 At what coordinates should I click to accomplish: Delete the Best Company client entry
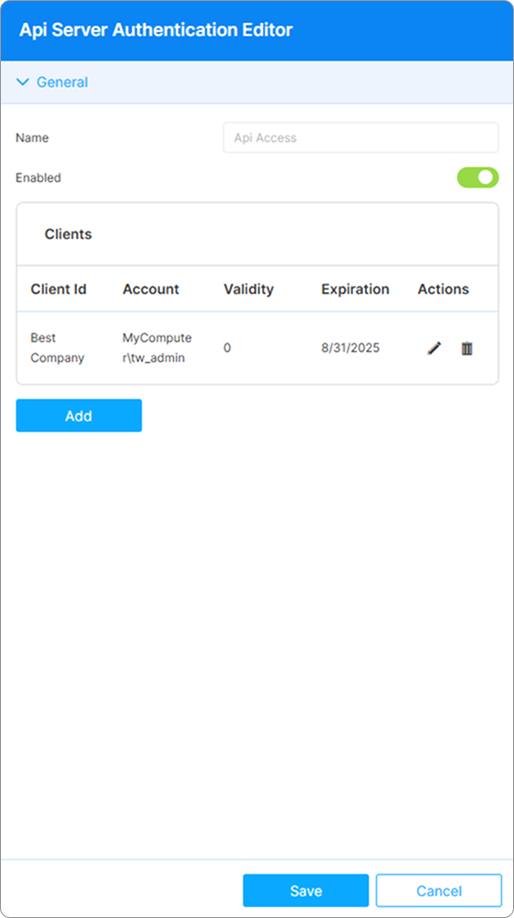click(x=467, y=348)
